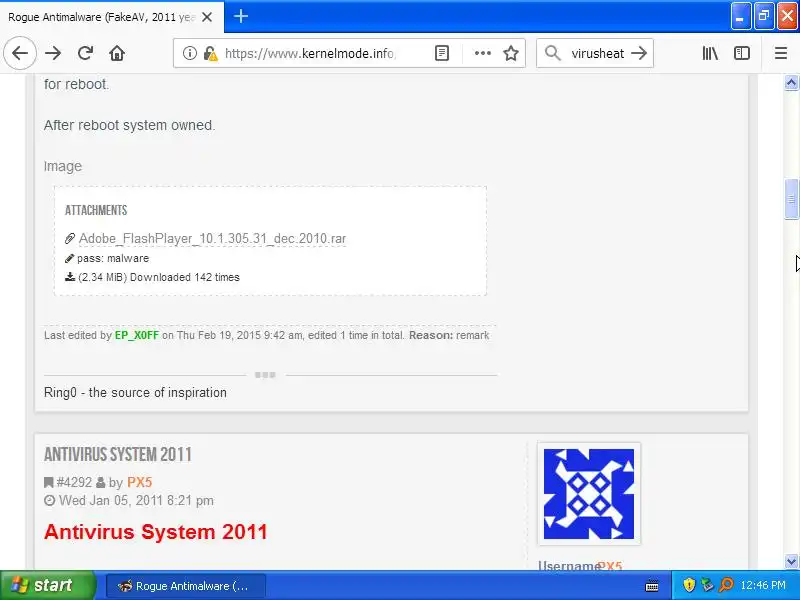Open the Image link in the post
The height and width of the screenshot is (600, 800).
pos(63,166)
